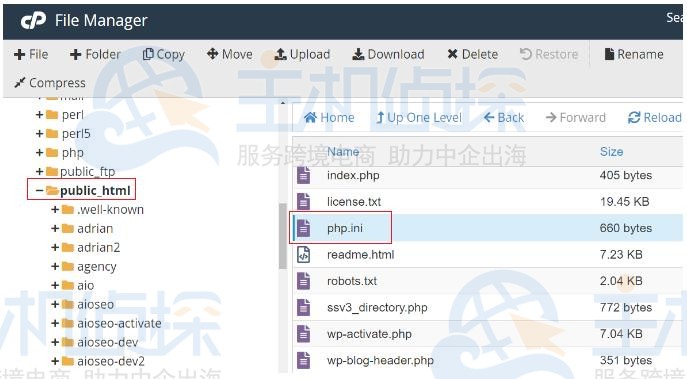Expand the public_ftp folder tree node
The width and height of the screenshot is (687, 379).
click(x=39, y=171)
